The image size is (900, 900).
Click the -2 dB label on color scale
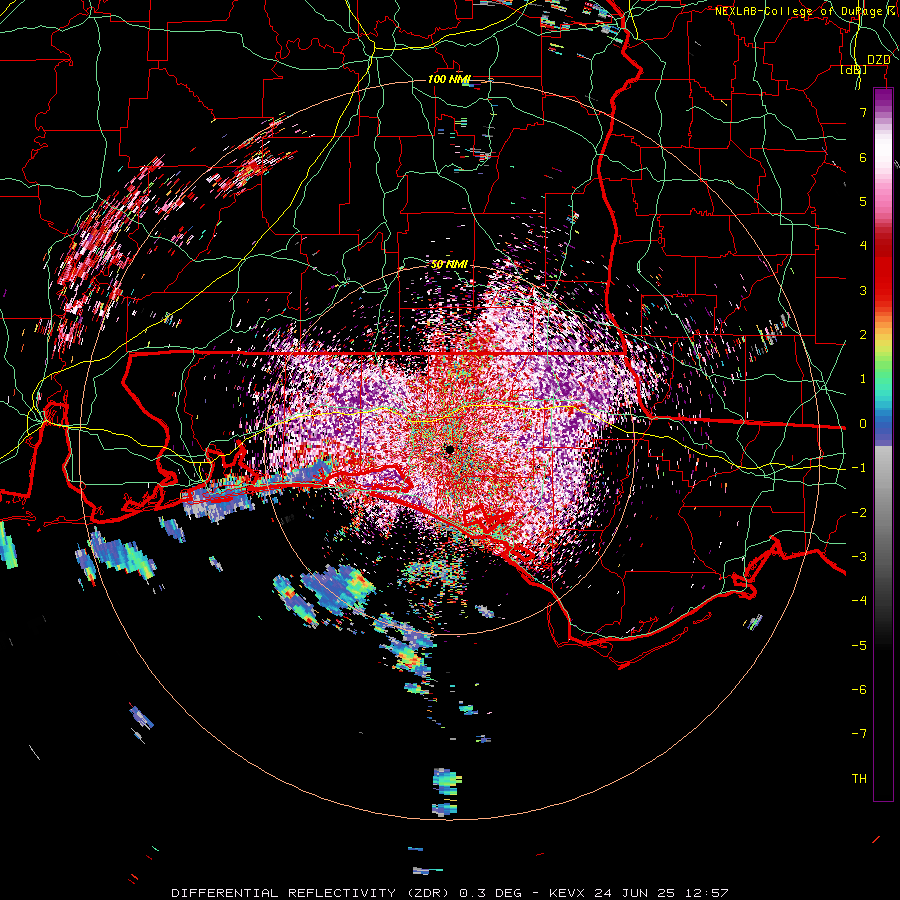[x=859, y=513]
